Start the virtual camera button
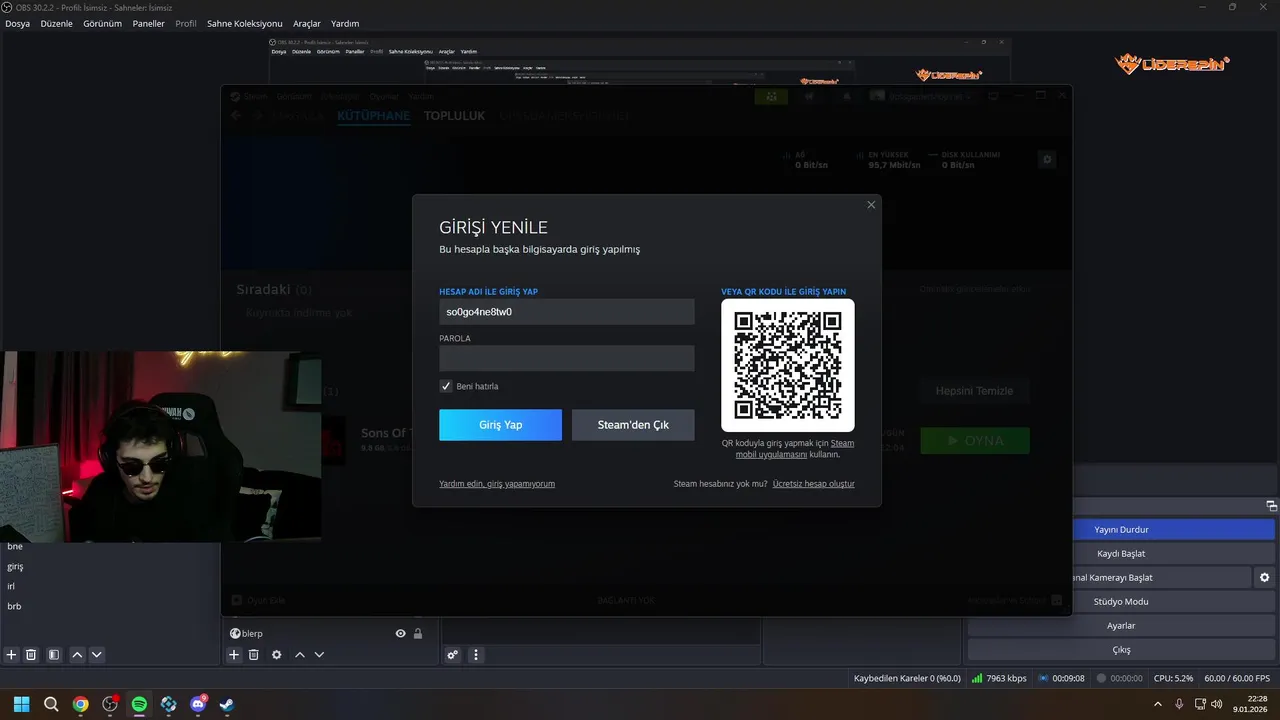The image size is (1280, 720). pyautogui.click(x=1111, y=577)
